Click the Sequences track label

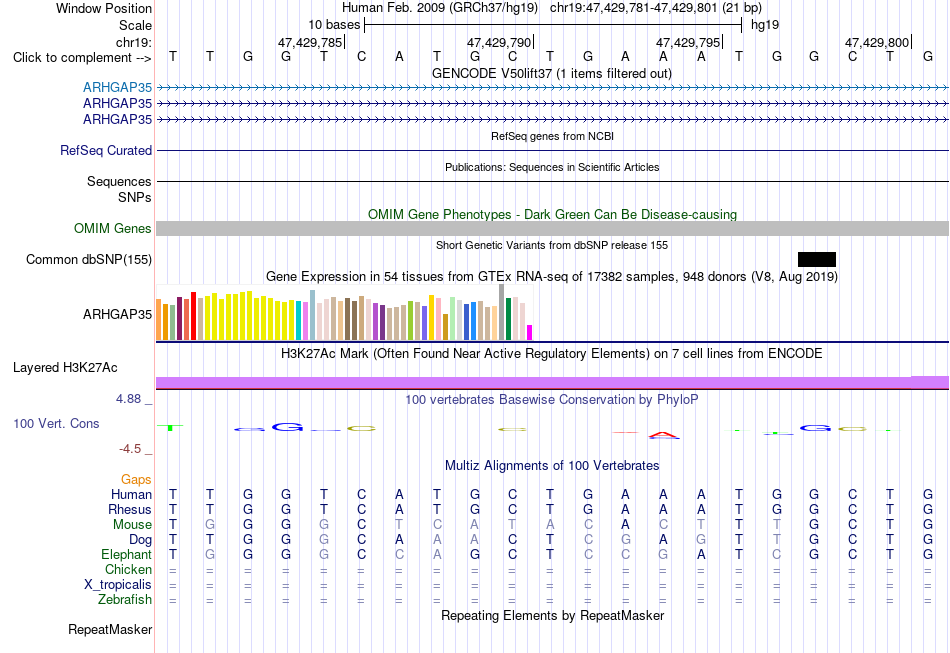point(119,181)
